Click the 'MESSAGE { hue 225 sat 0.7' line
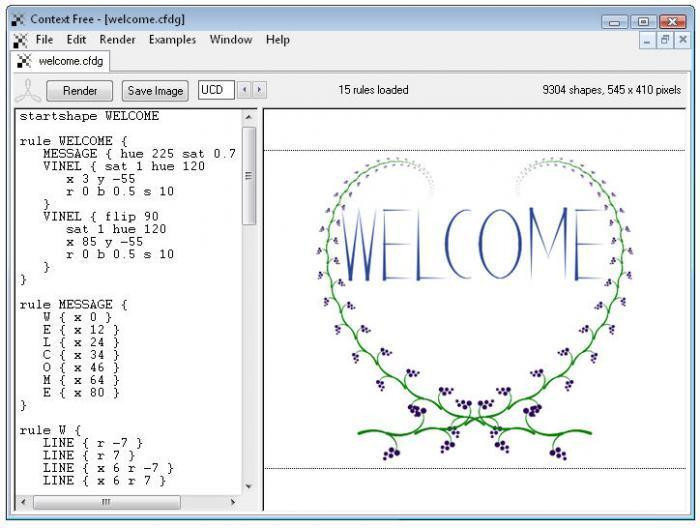This screenshot has height=528, width=700. click(x=139, y=154)
